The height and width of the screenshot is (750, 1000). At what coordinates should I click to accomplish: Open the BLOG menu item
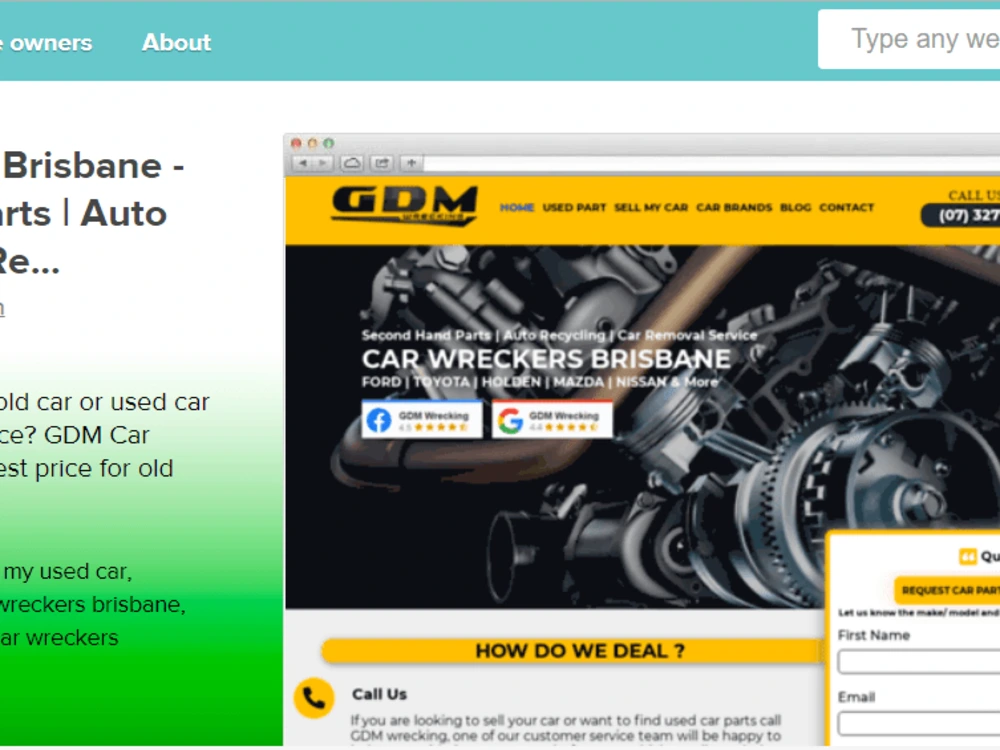click(795, 207)
